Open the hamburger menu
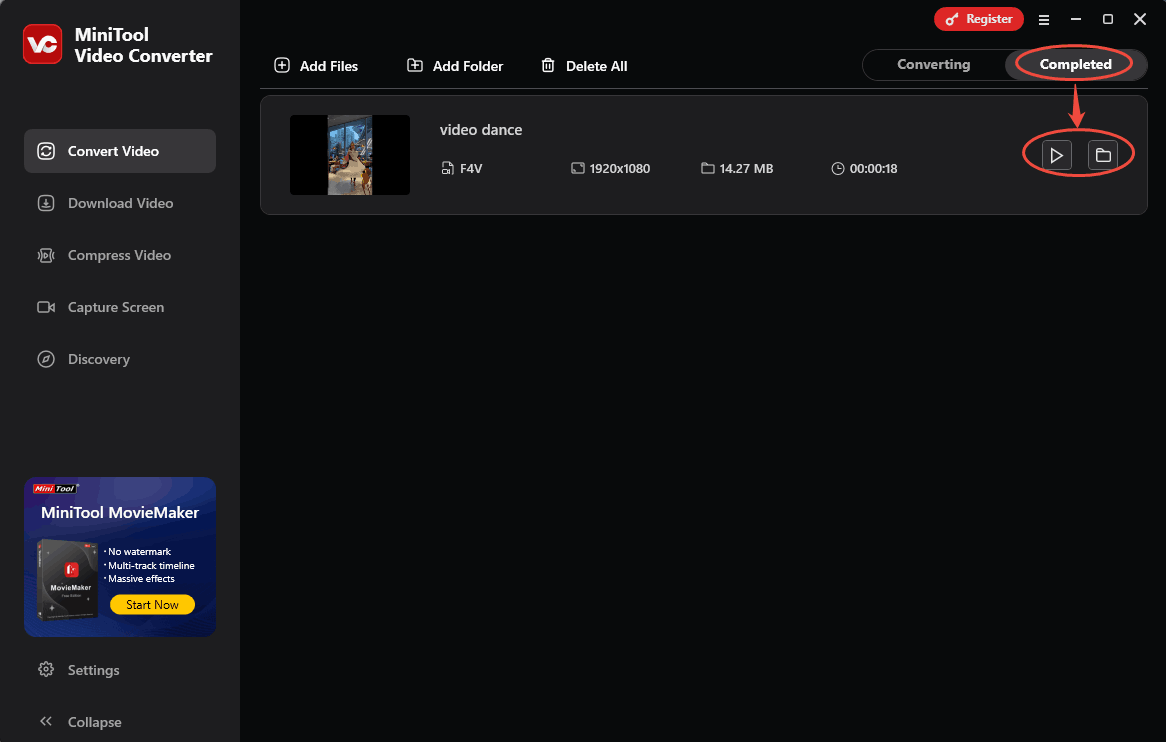The height and width of the screenshot is (742, 1166). click(1044, 20)
